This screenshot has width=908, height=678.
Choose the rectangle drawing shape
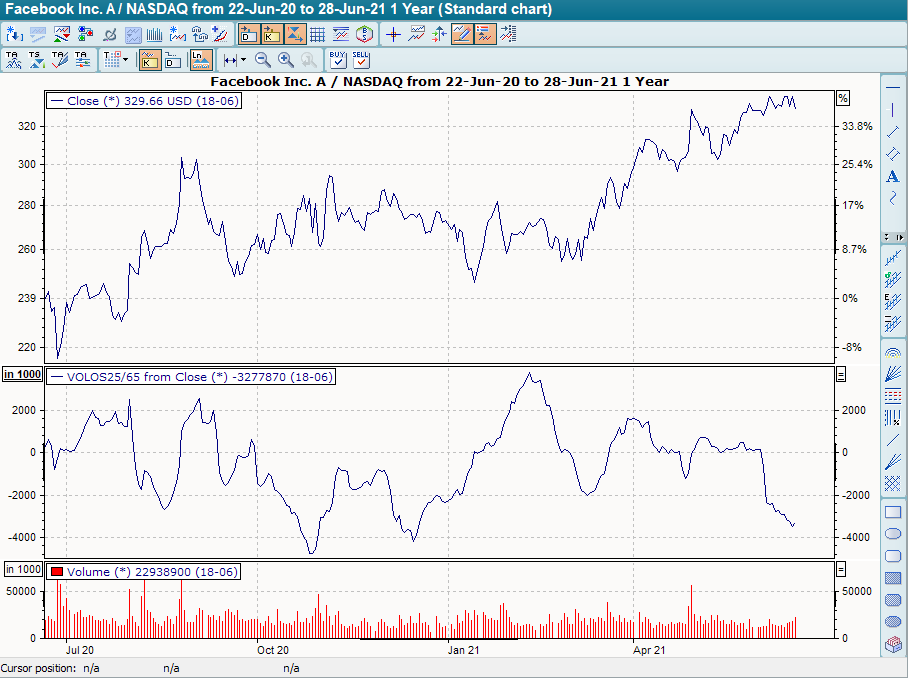click(893, 513)
